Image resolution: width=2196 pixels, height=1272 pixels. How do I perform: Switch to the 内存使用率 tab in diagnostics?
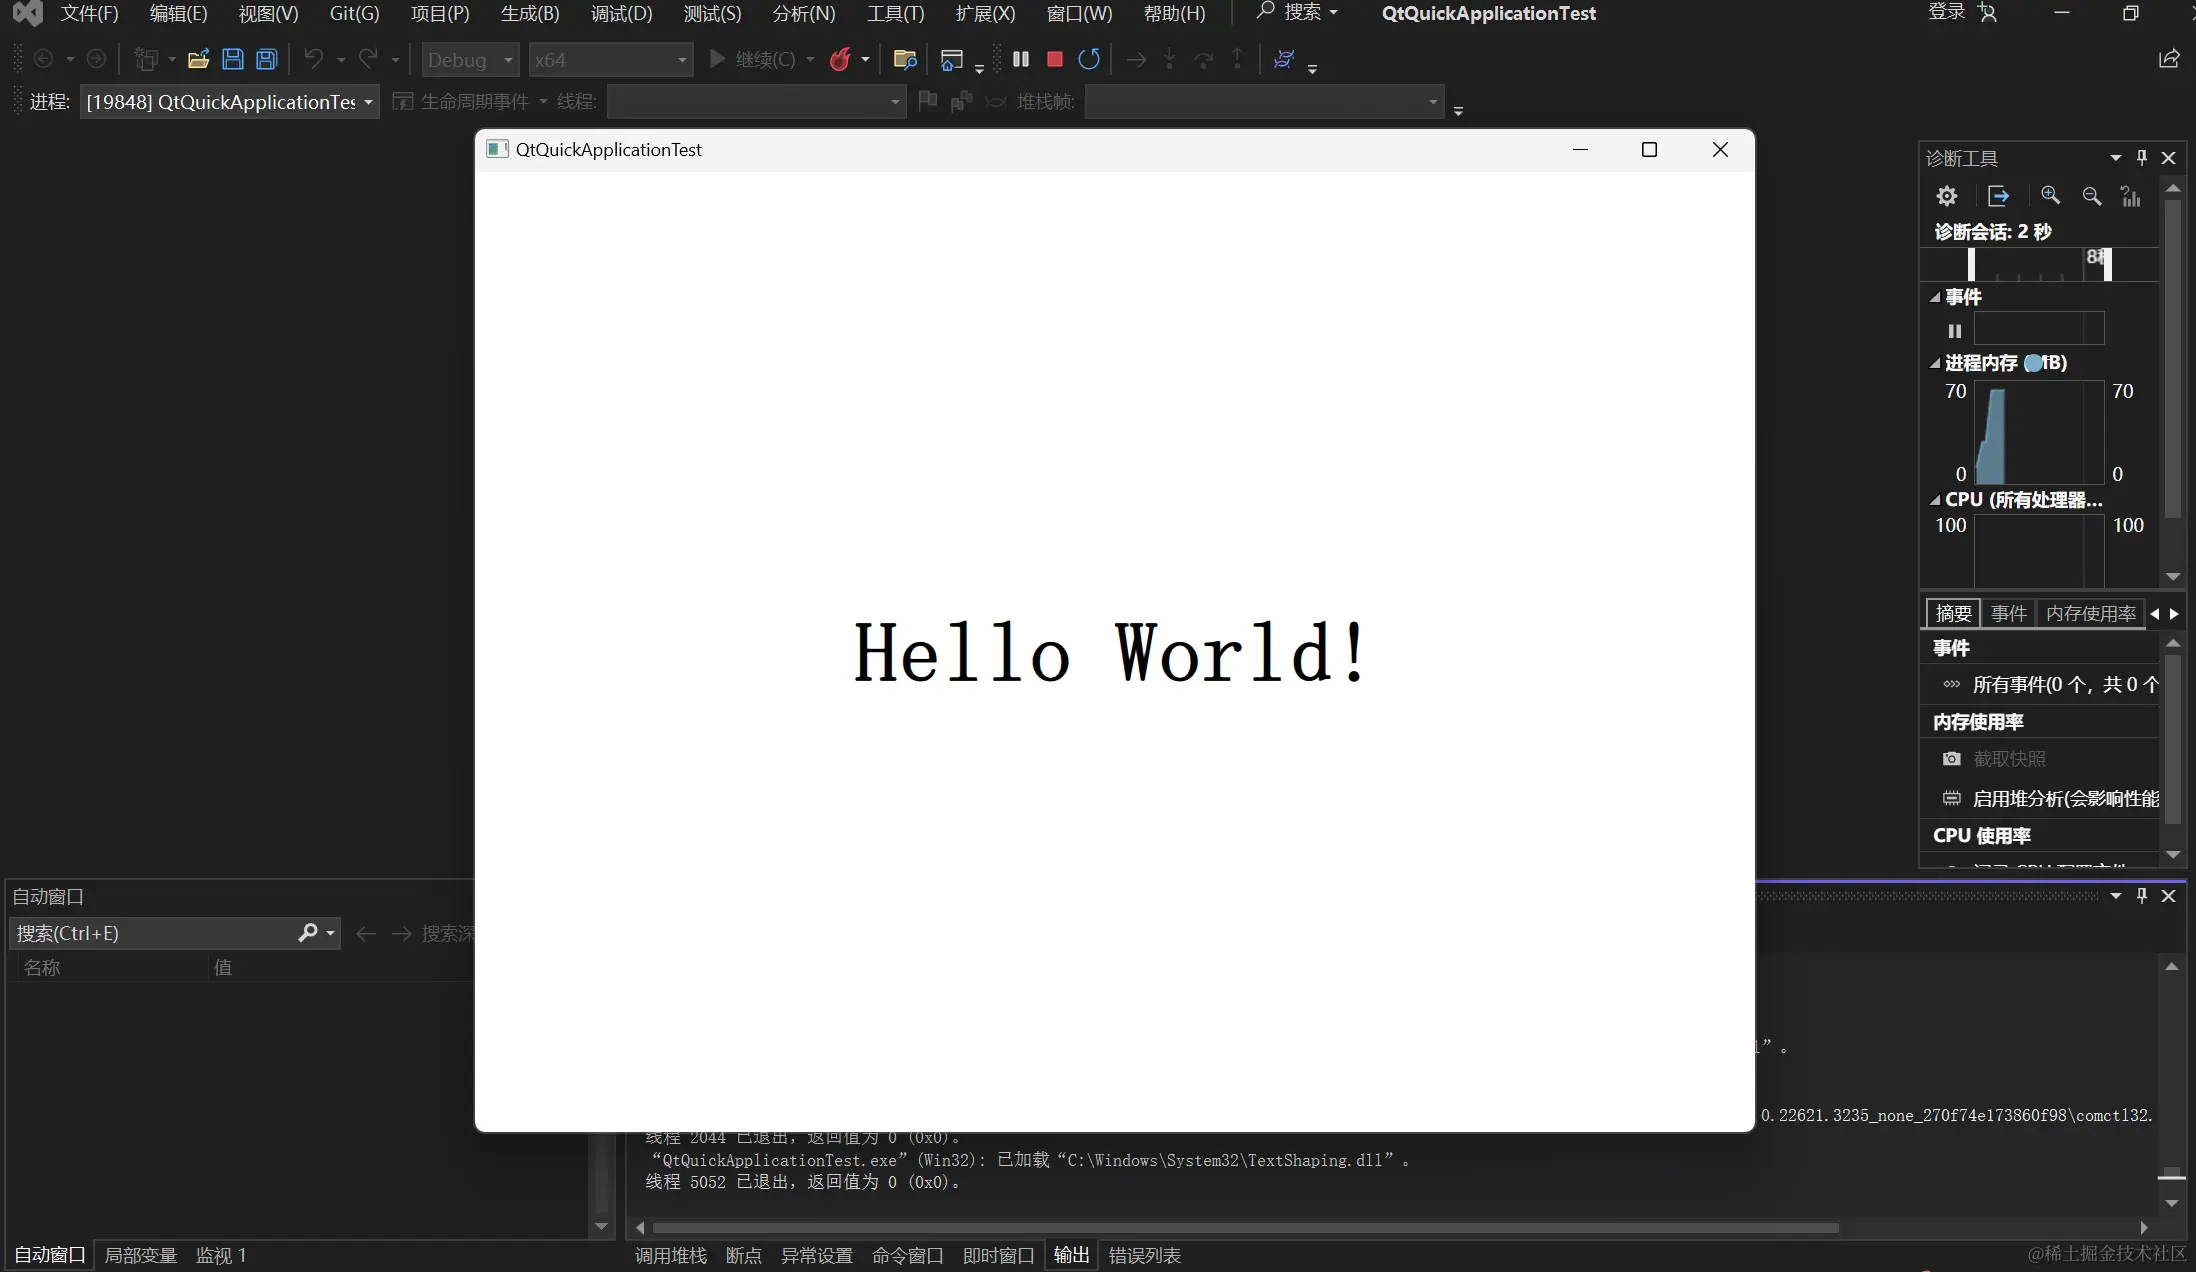click(2090, 613)
